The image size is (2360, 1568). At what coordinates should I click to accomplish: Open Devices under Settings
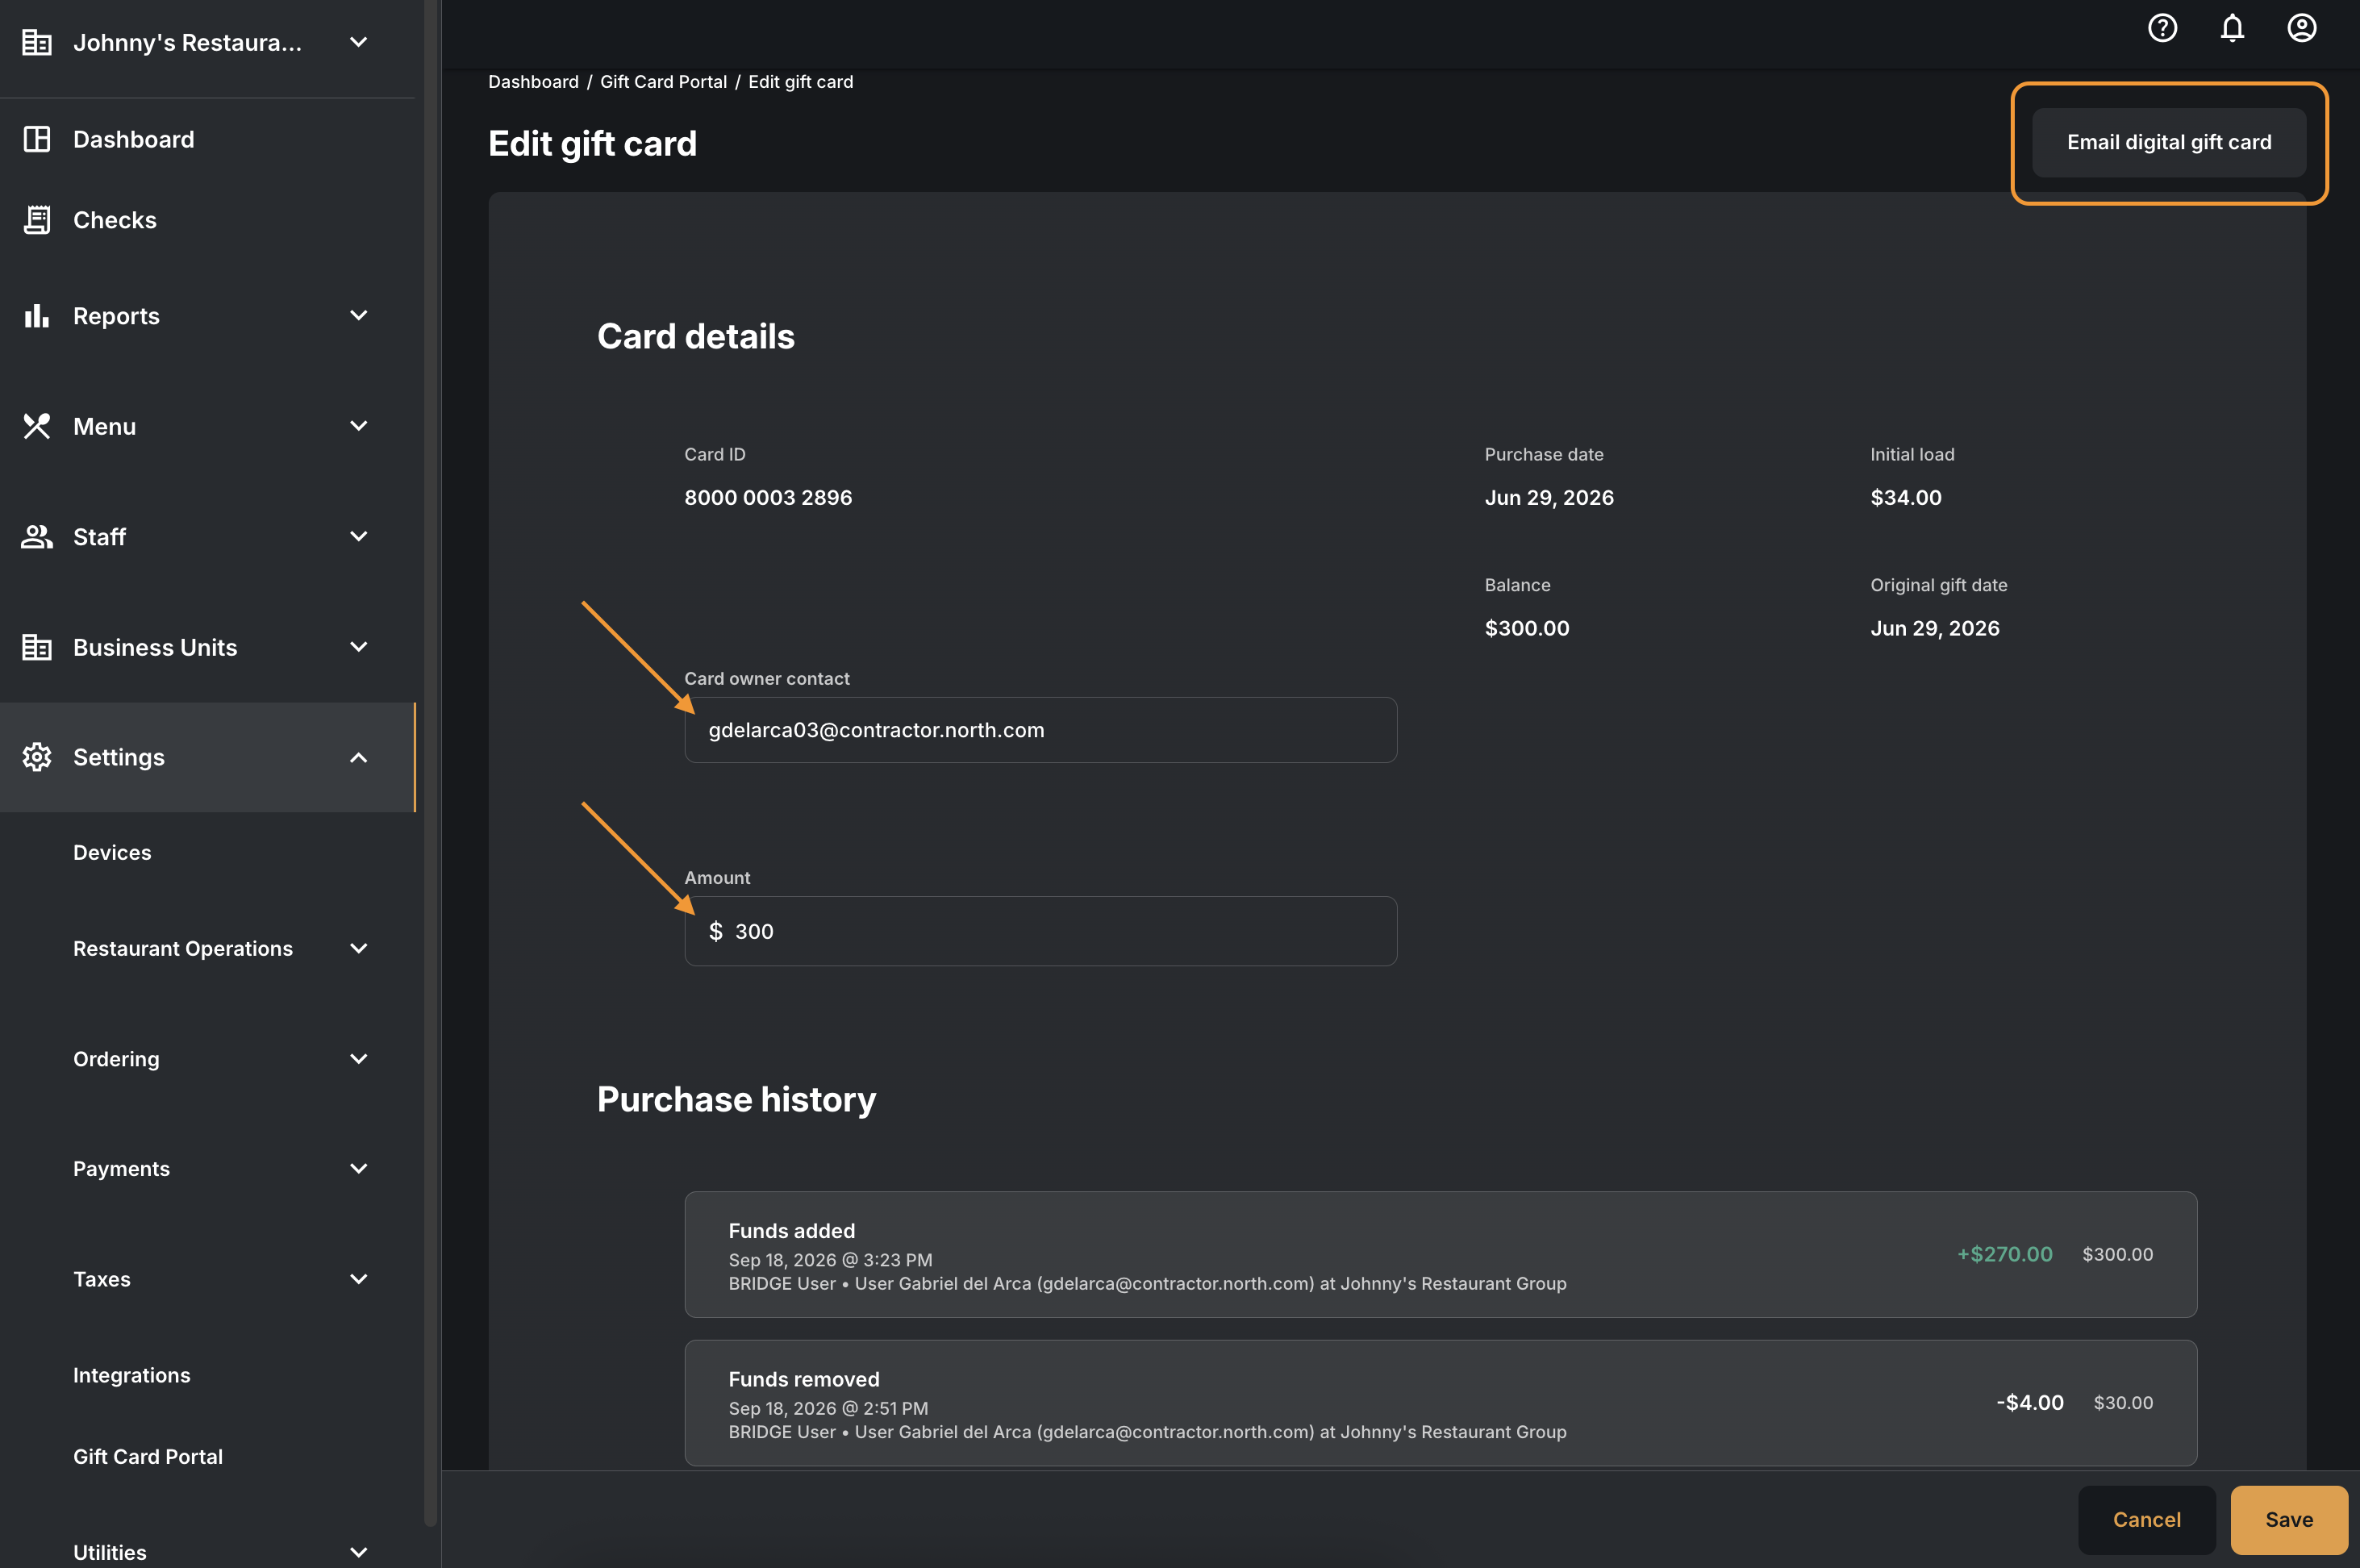pos(112,853)
